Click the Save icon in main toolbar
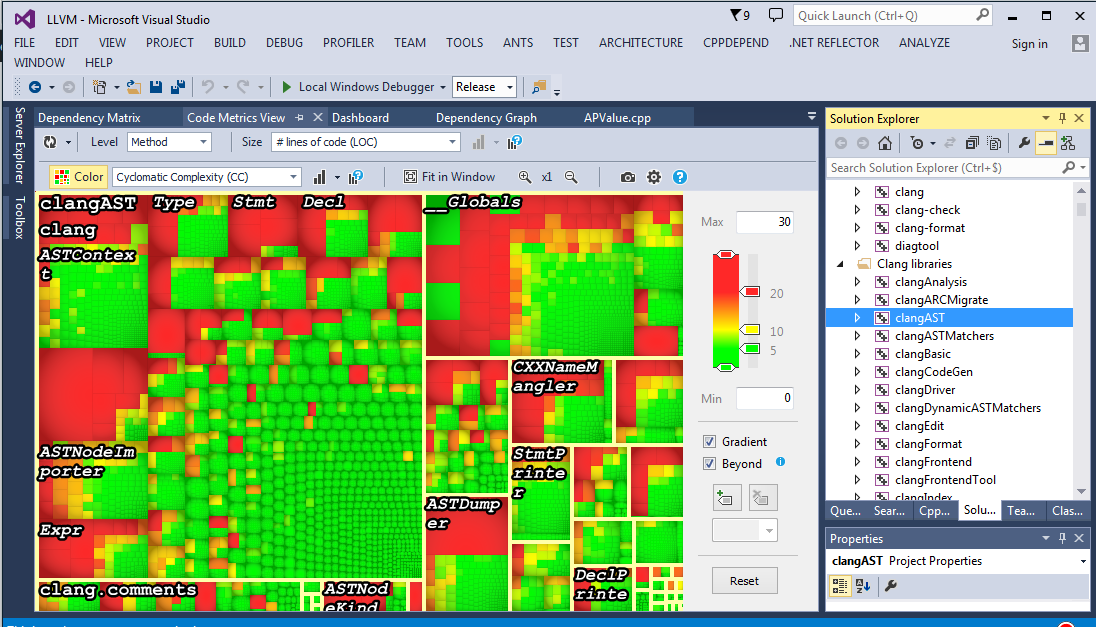Image resolution: width=1096 pixels, height=627 pixels. 156,87
